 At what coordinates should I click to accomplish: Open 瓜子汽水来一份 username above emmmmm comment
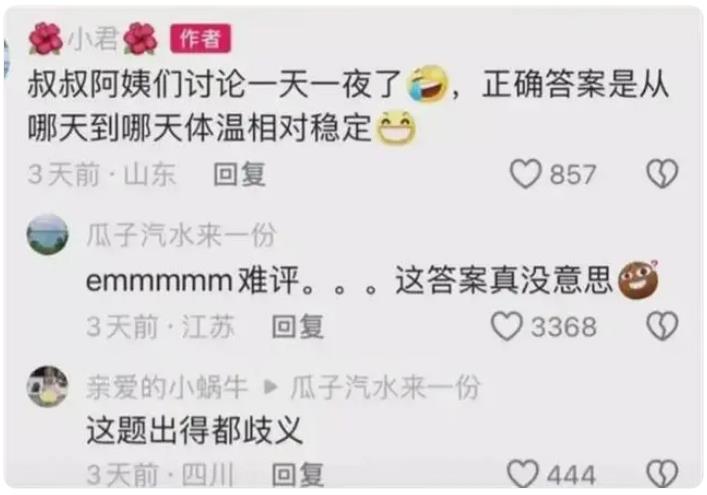click(181, 235)
